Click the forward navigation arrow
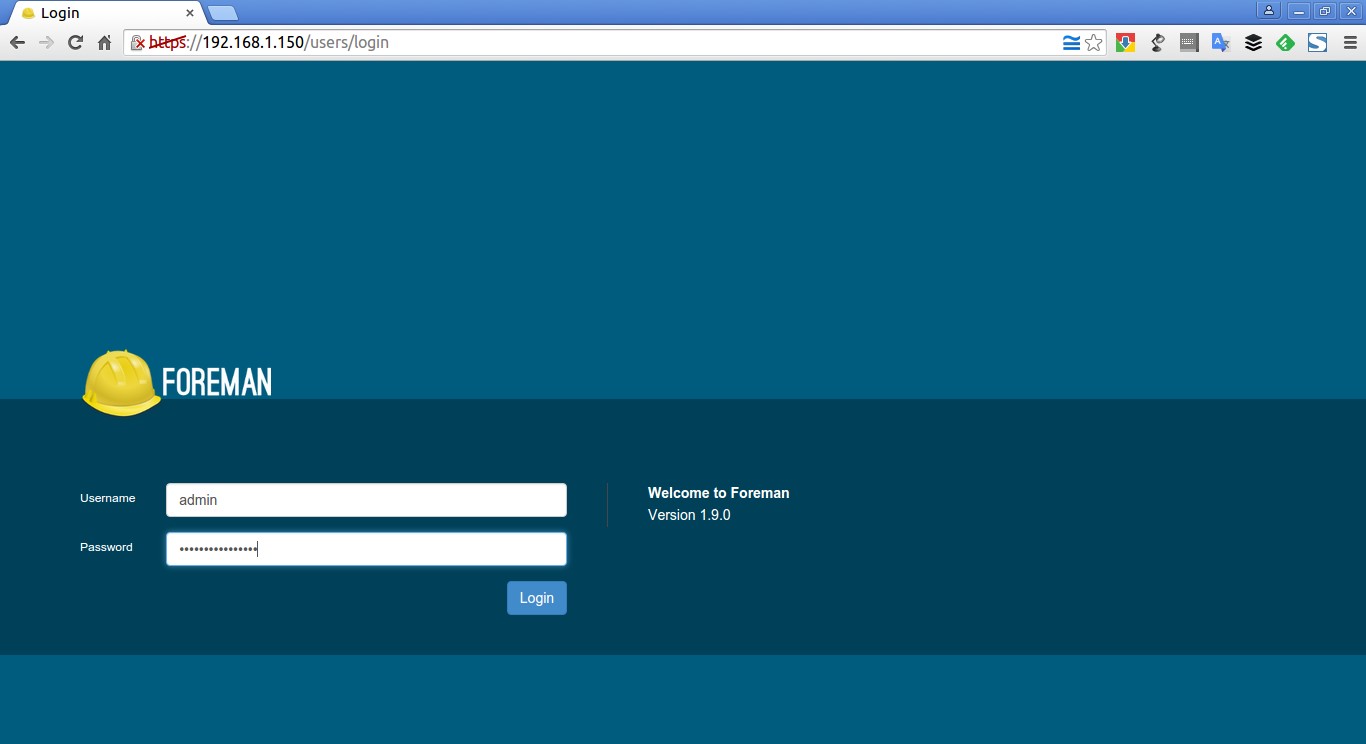The width and height of the screenshot is (1366, 744). click(x=45, y=42)
